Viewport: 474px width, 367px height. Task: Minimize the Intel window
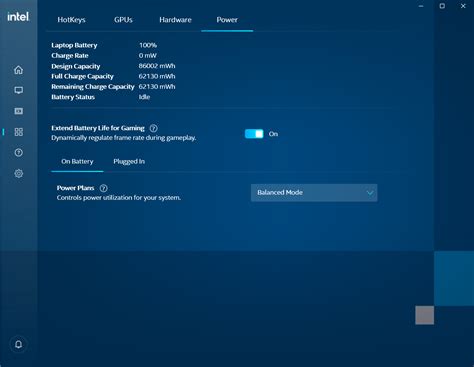[421, 6]
